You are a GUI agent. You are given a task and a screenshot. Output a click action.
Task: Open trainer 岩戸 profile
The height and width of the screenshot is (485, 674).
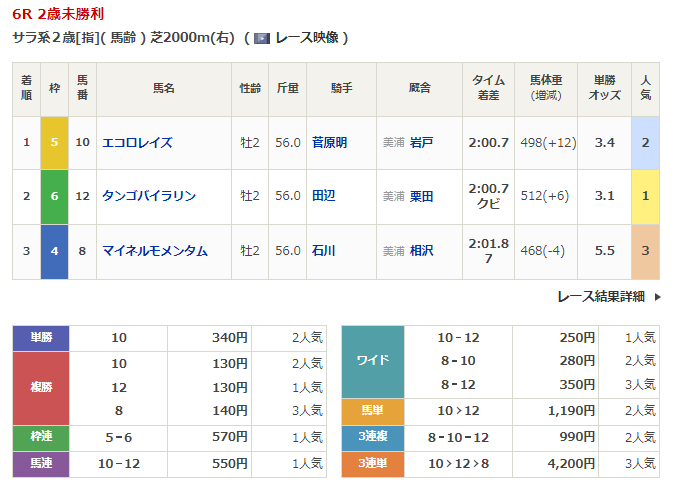[421, 143]
